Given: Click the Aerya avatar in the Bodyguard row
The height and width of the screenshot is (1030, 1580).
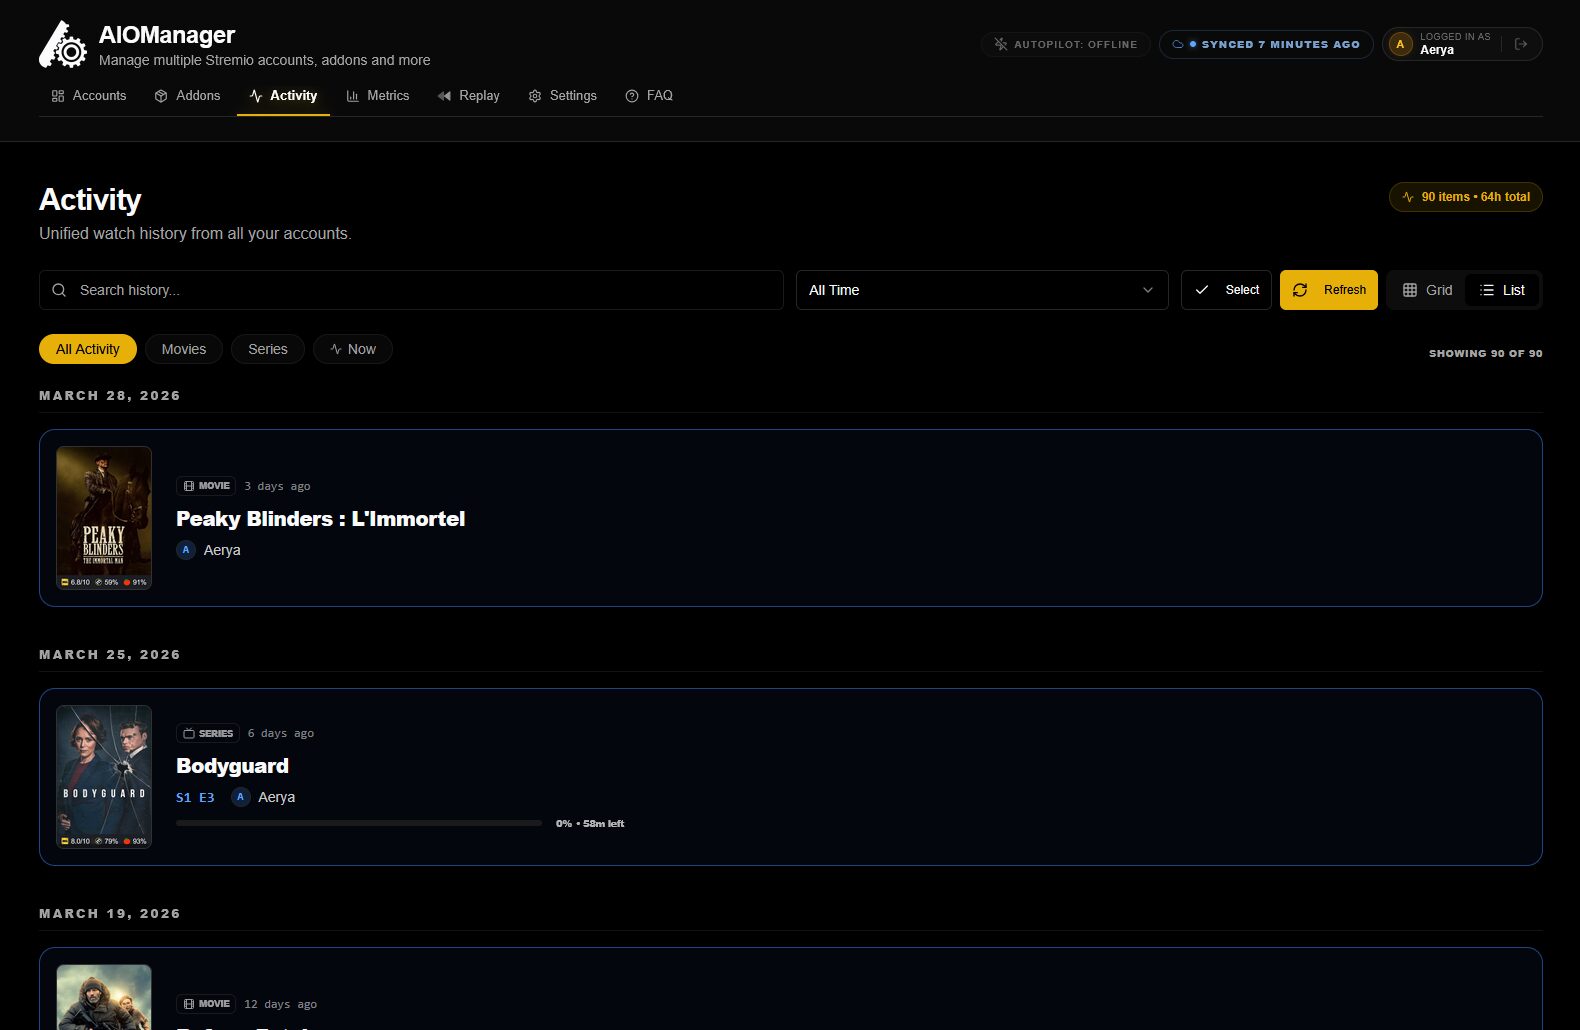Looking at the screenshot, I should pos(240,797).
